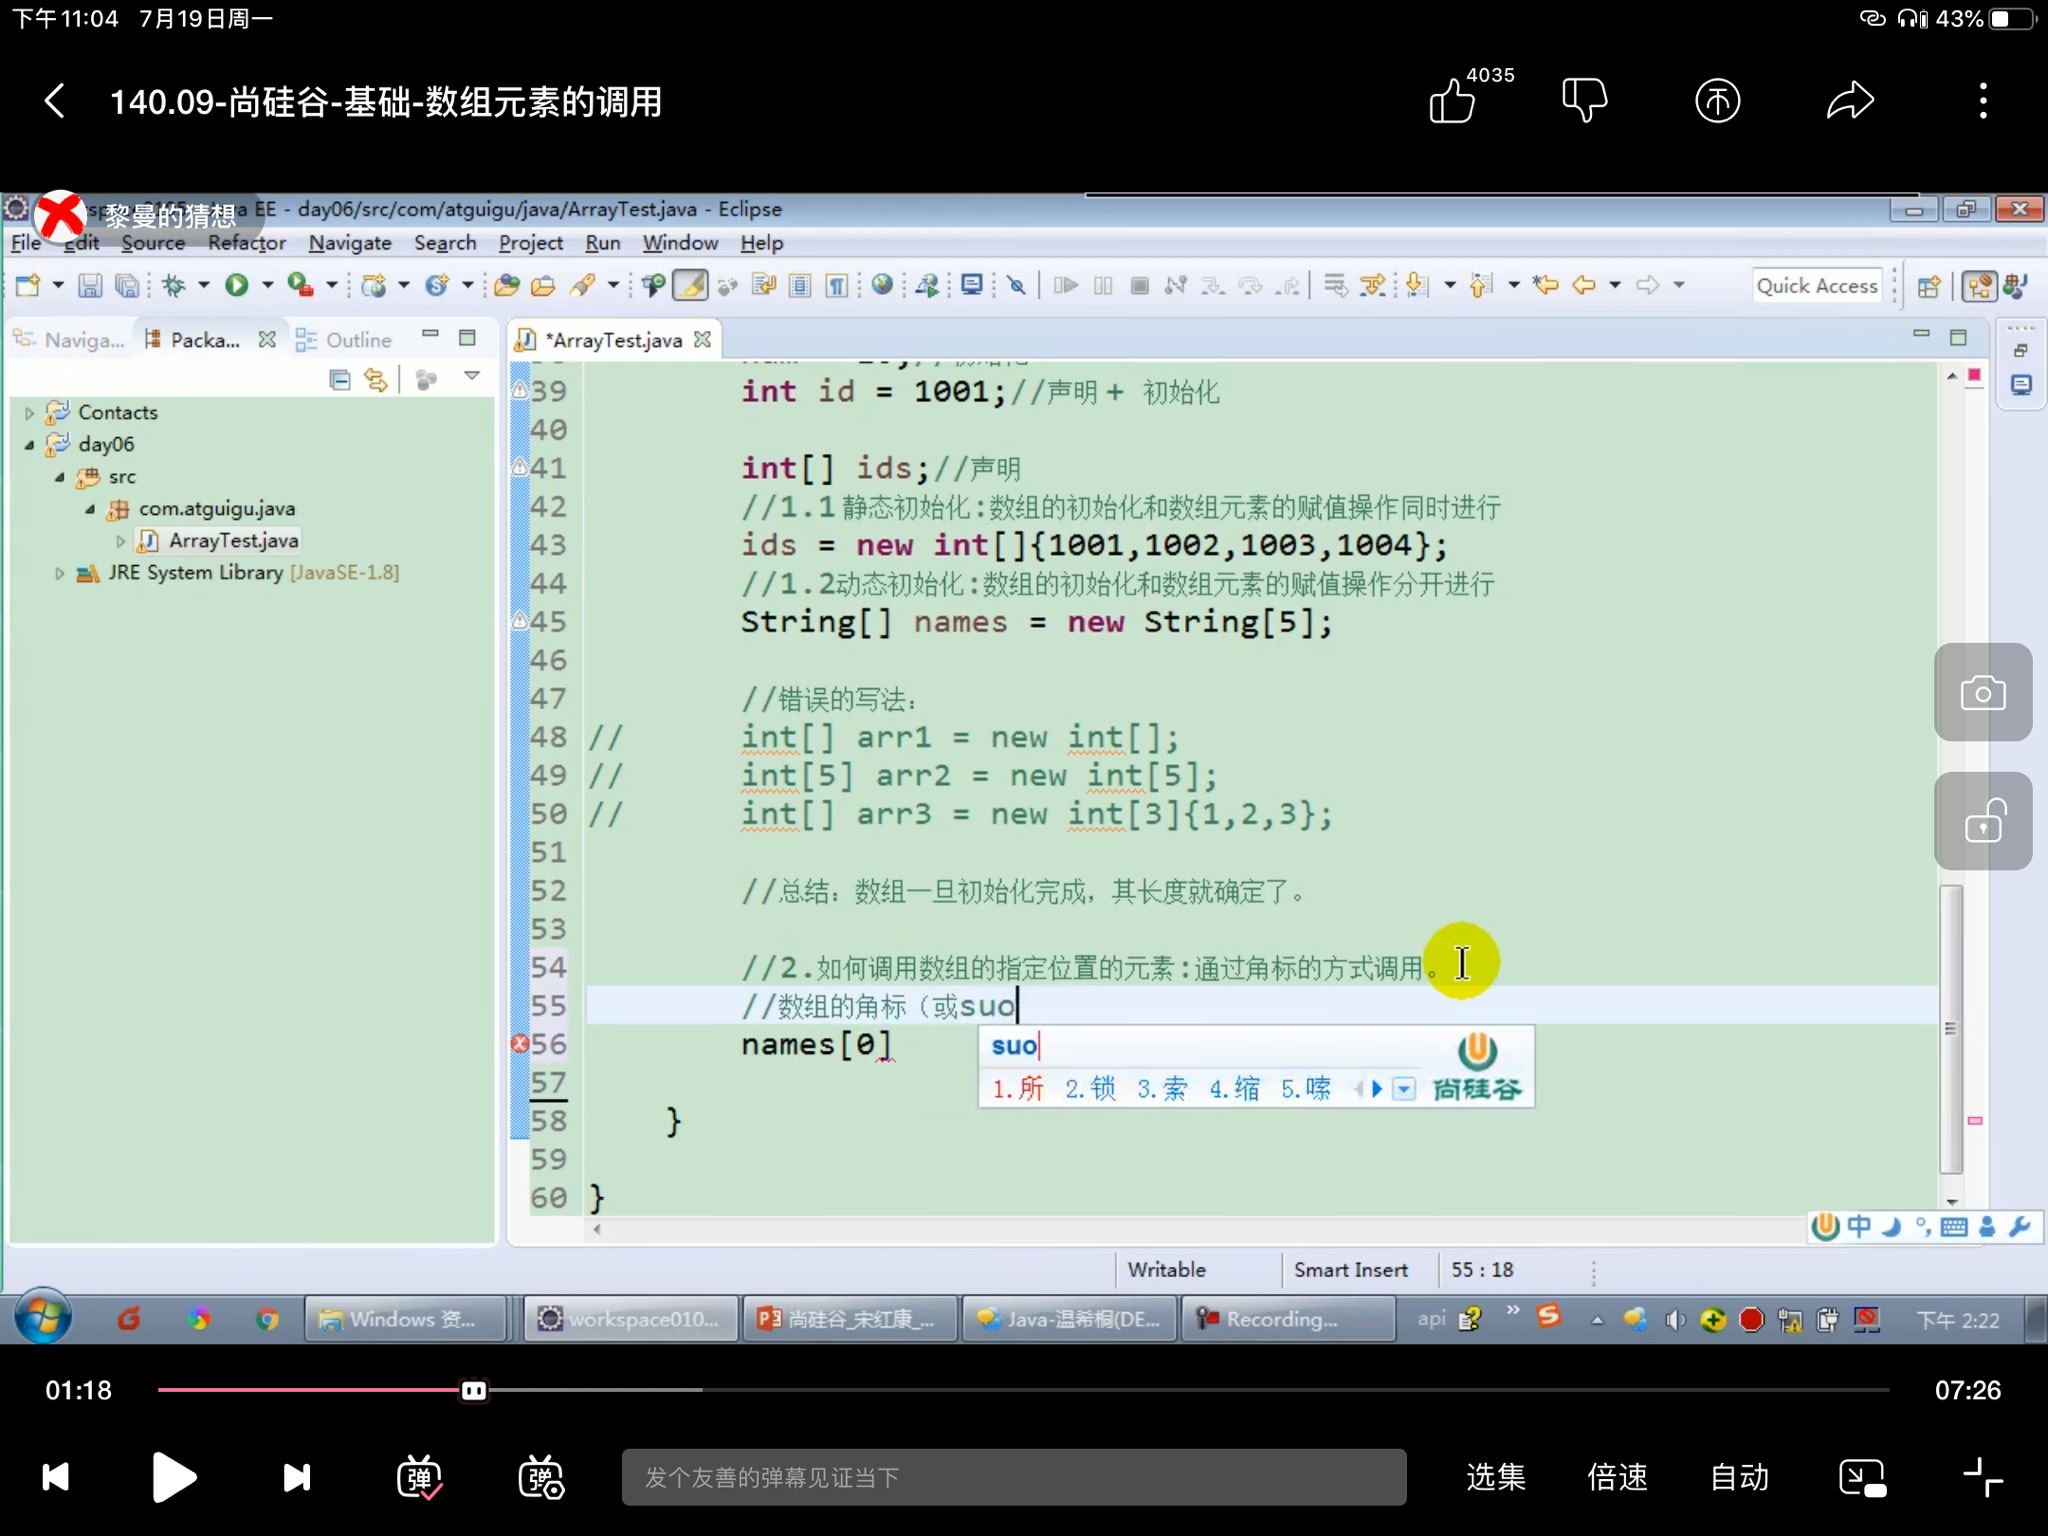
Task: Collapse the src folder node
Action: coord(60,477)
